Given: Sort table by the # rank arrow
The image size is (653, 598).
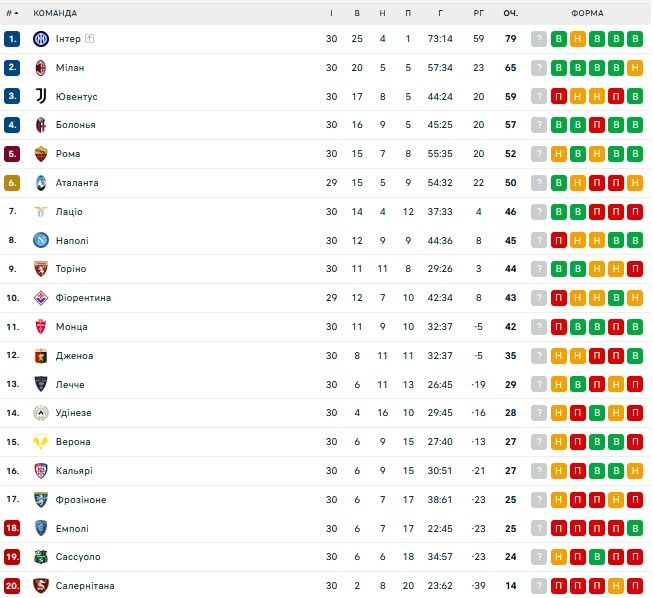Looking at the screenshot, I should click(x=12, y=13).
